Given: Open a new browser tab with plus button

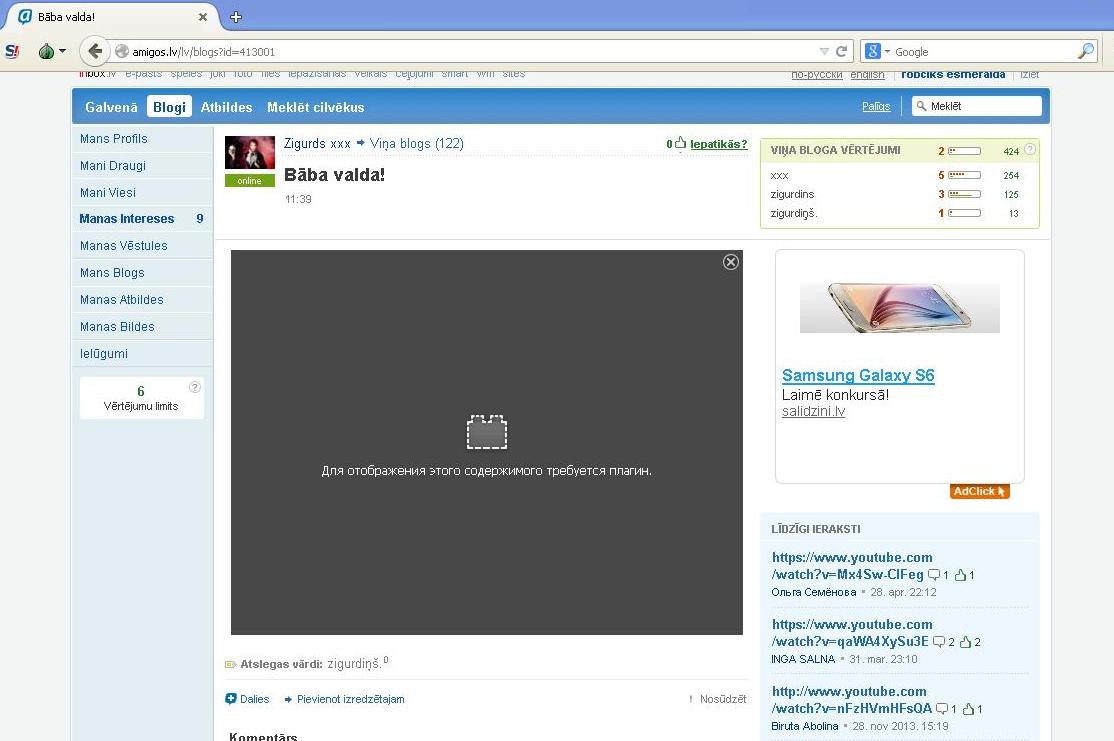Looking at the screenshot, I should point(236,17).
